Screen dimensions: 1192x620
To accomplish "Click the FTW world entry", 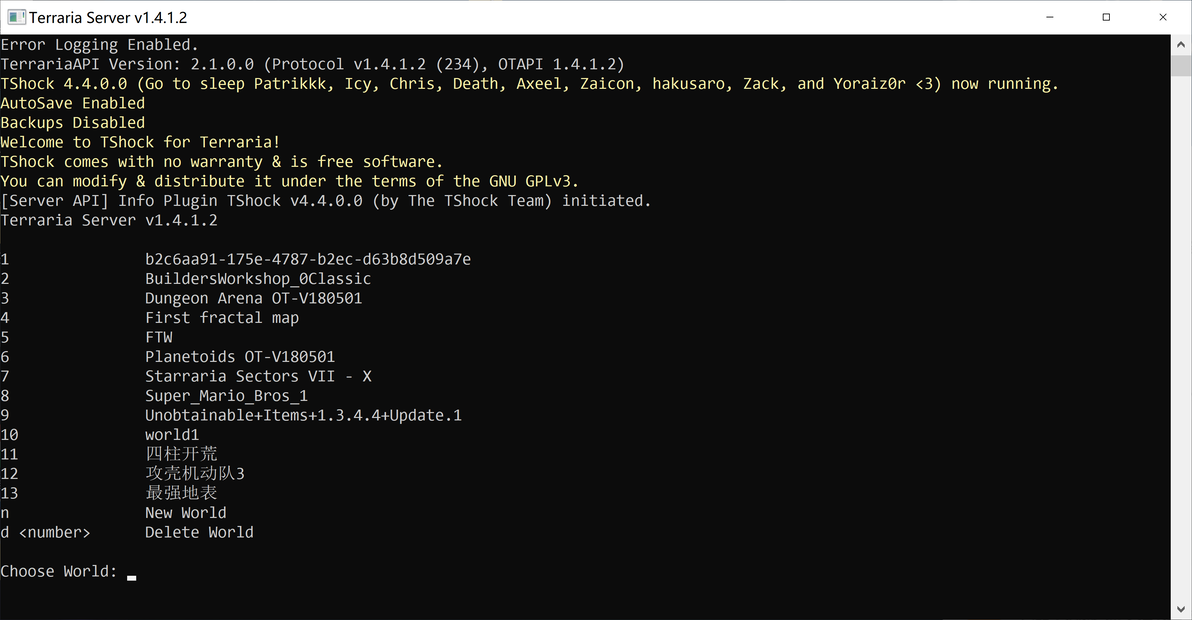I will (x=159, y=337).
